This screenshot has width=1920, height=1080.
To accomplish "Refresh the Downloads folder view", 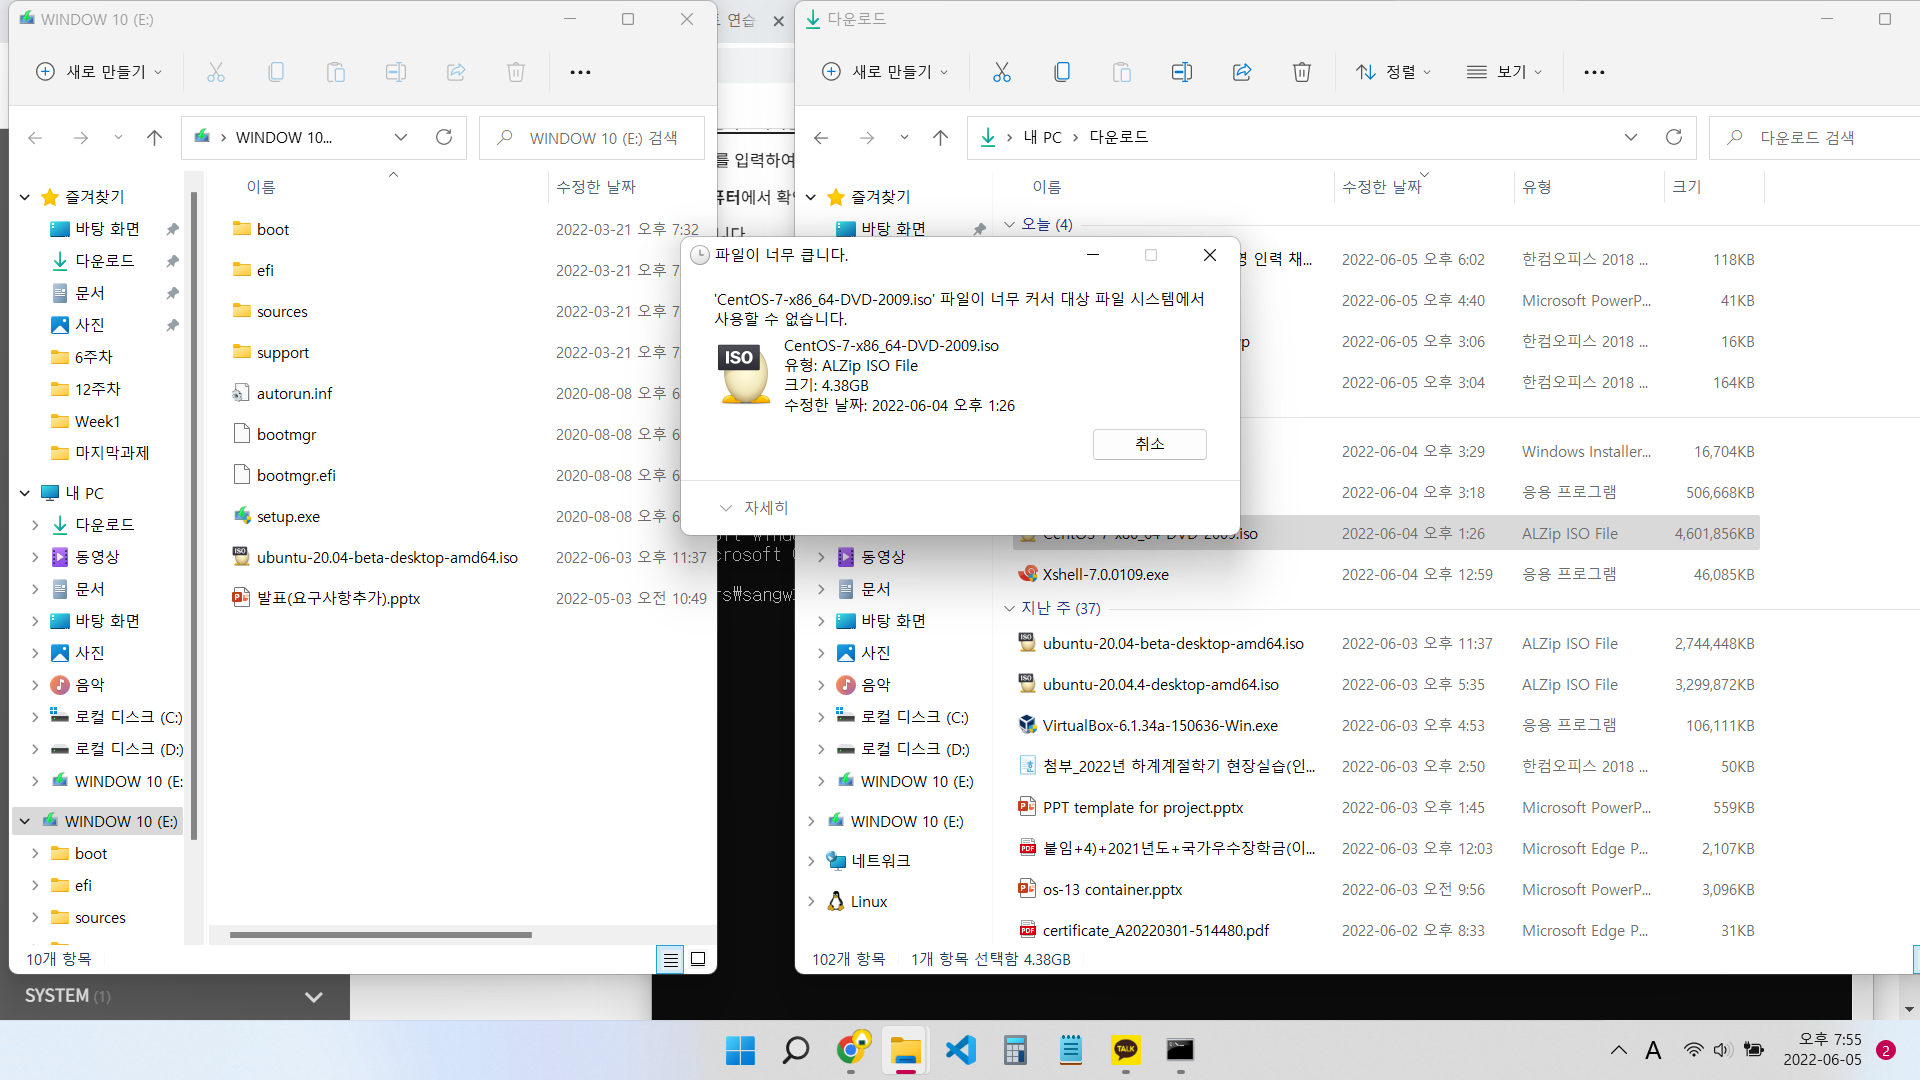I will [x=1673, y=137].
